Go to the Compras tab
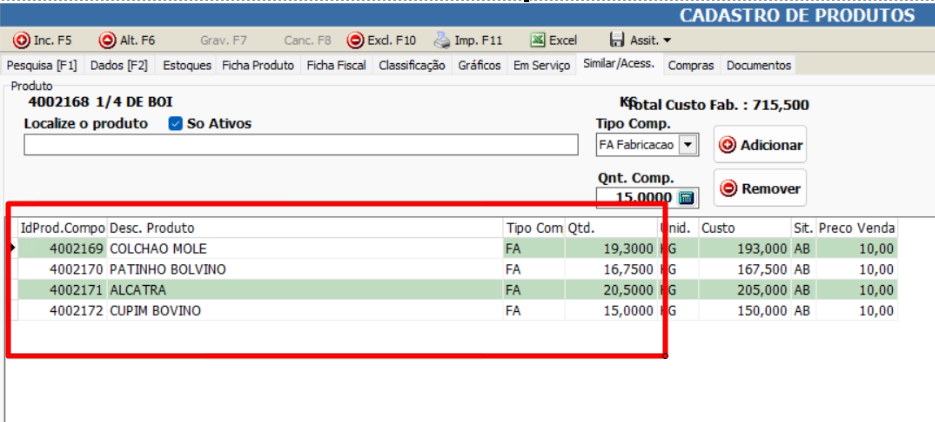The width and height of the screenshot is (935, 422). [x=691, y=65]
